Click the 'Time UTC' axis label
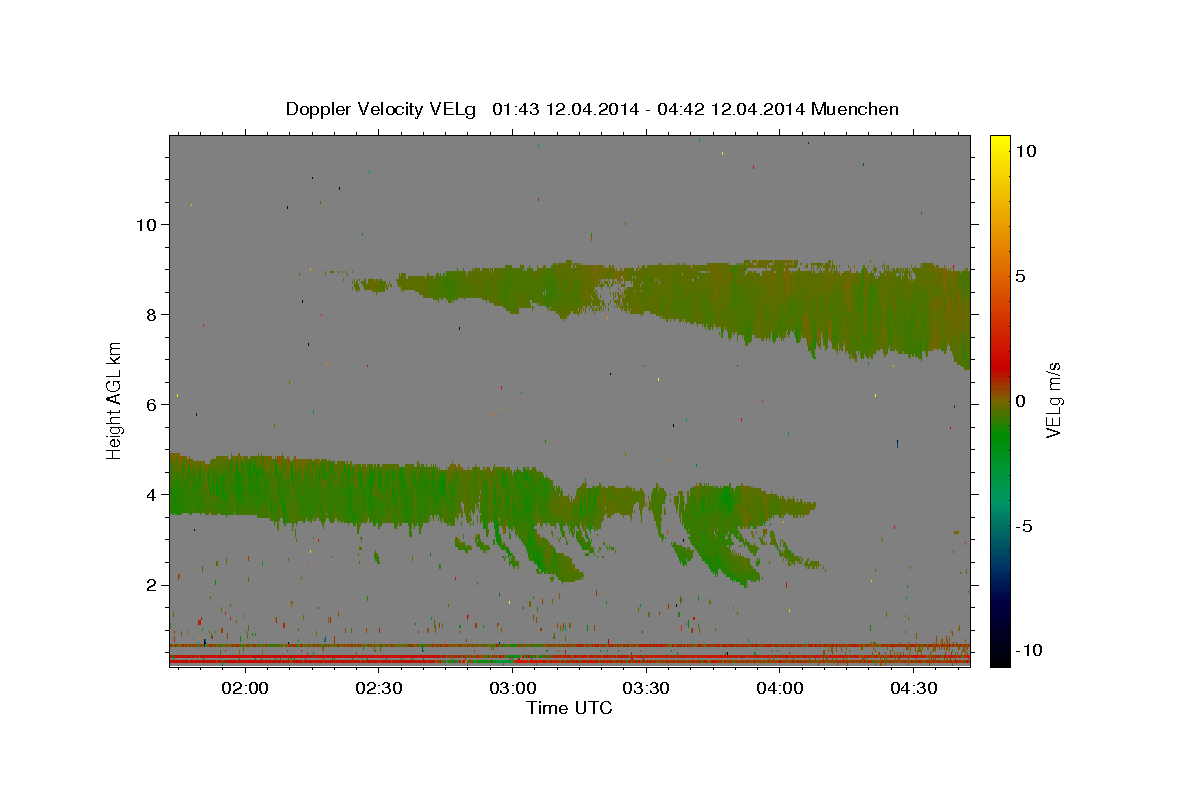The height and width of the screenshot is (800, 1200). click(569, 708)
